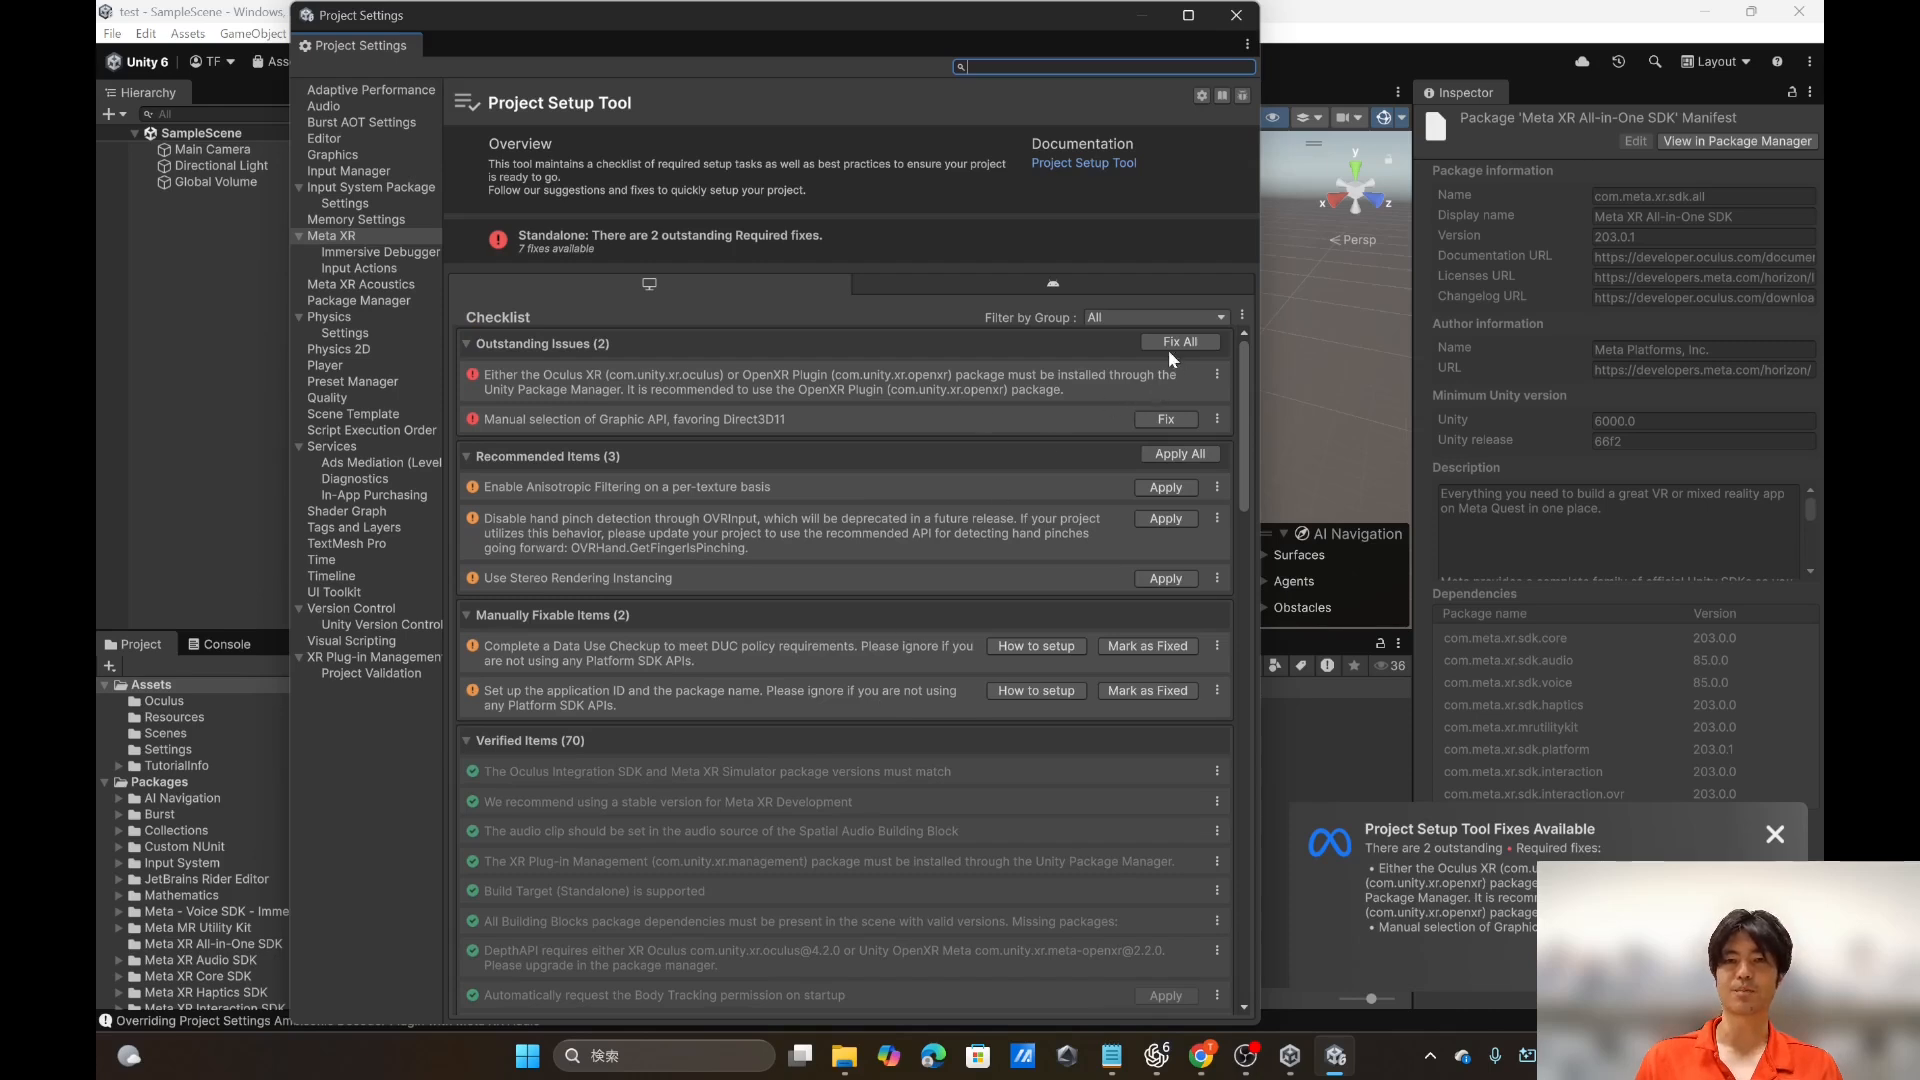Open the version history icon in Unity toolbar

click(x=1618, y=62)
